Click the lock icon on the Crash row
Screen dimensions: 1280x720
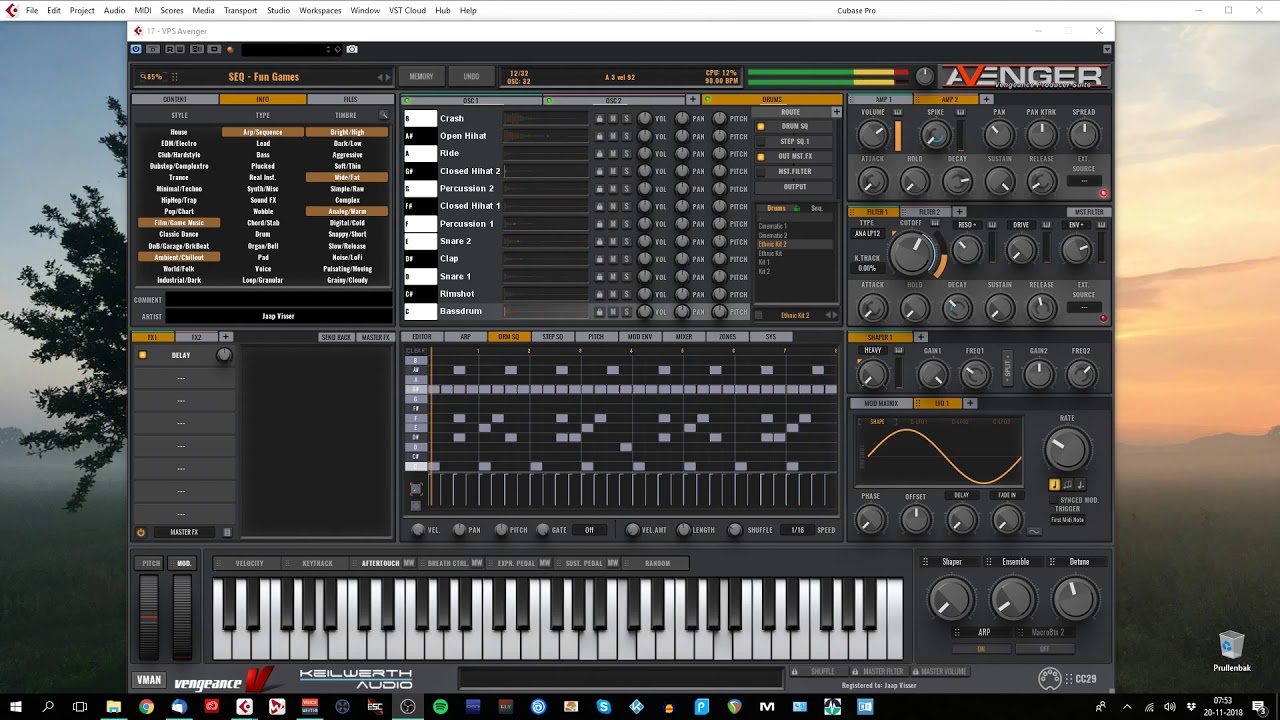[x=600, y=118]
